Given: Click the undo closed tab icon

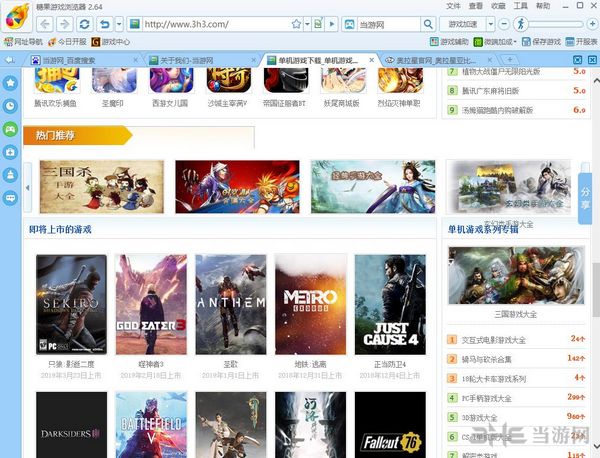Looking at the screenshot, I should tap(104, 24).
